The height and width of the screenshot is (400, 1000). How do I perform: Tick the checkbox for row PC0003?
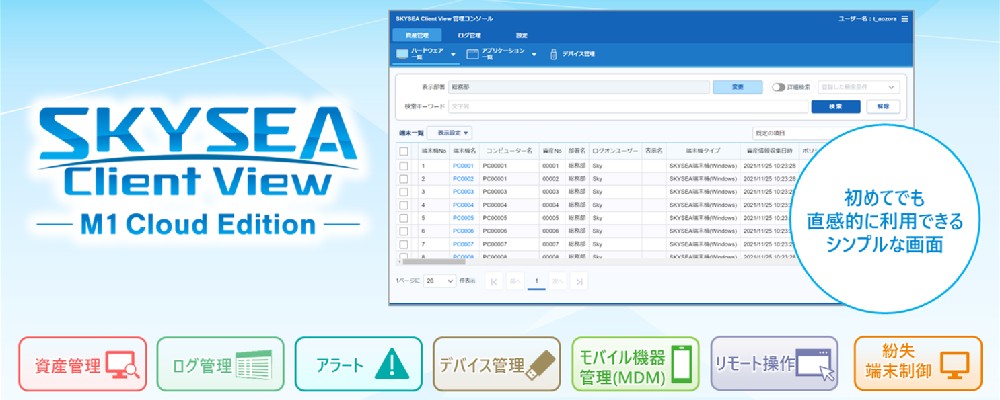click(x=404, y=191)
